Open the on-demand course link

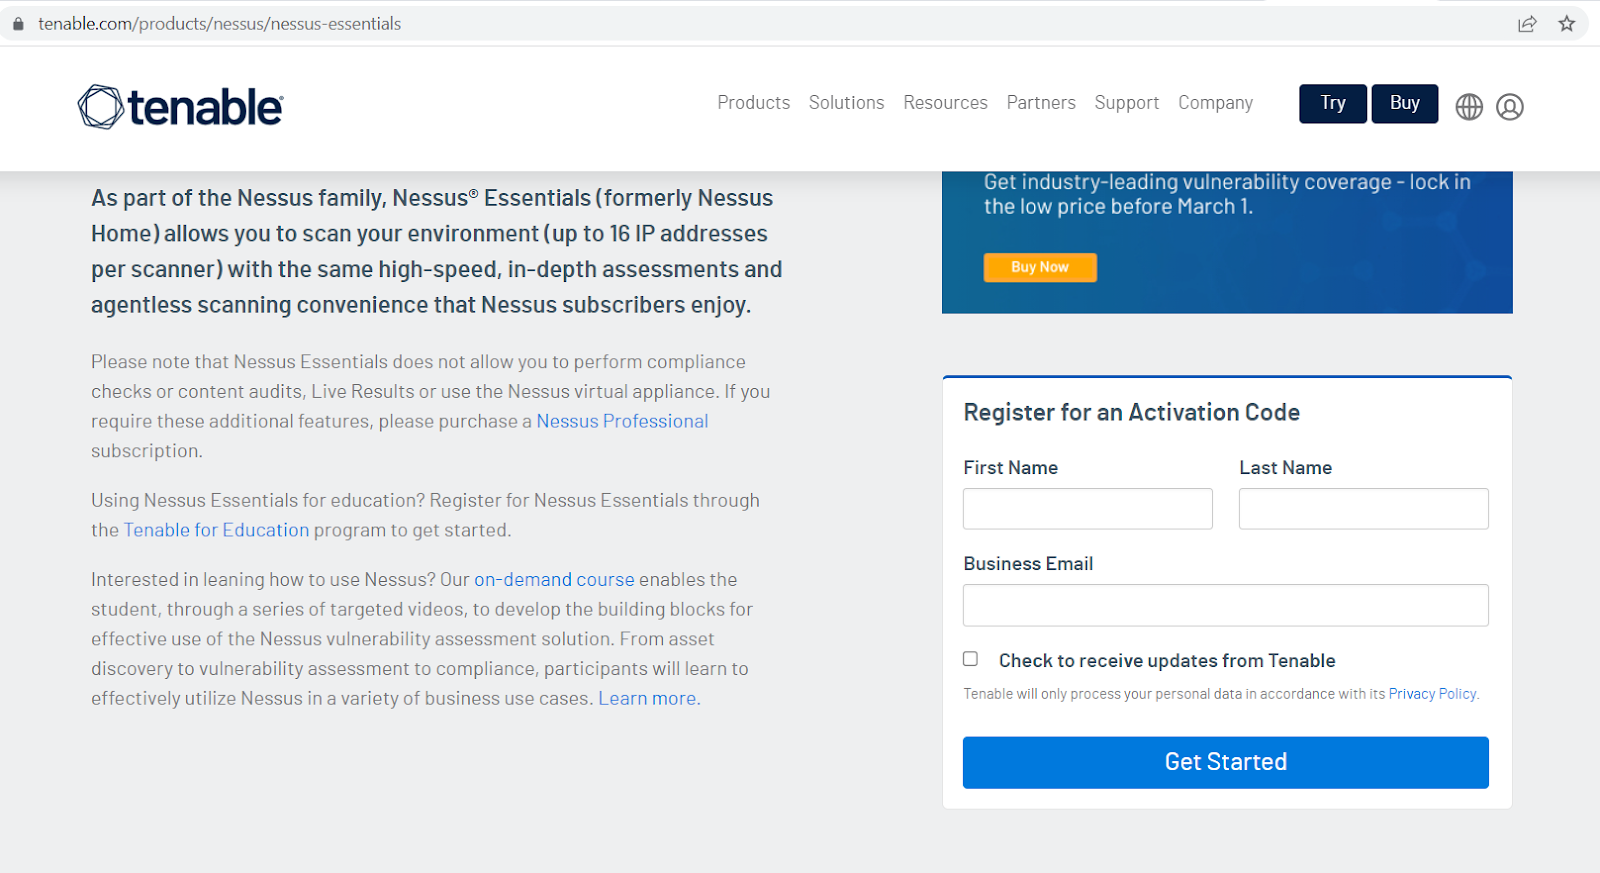(554, 579)
